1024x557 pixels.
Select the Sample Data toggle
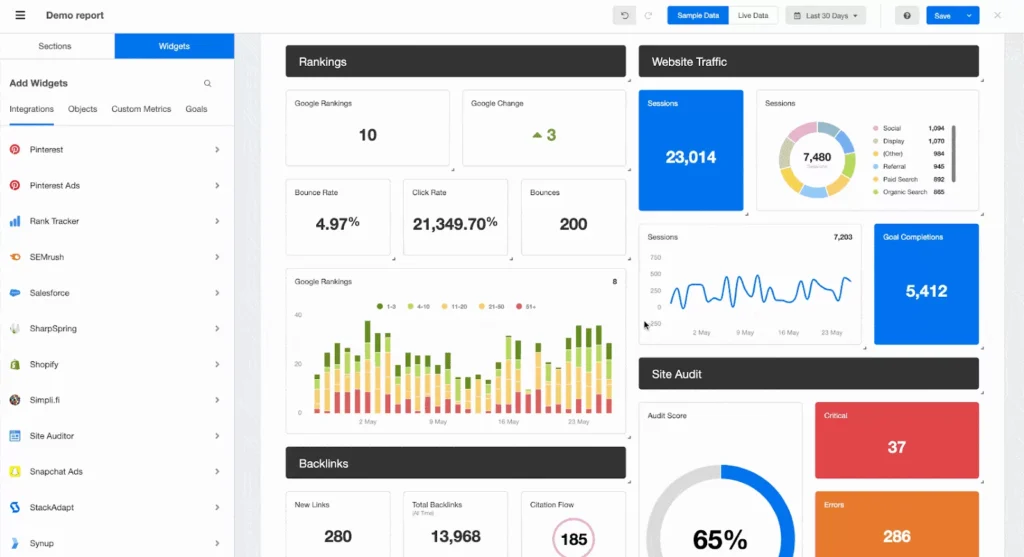(x=697, y=16)
